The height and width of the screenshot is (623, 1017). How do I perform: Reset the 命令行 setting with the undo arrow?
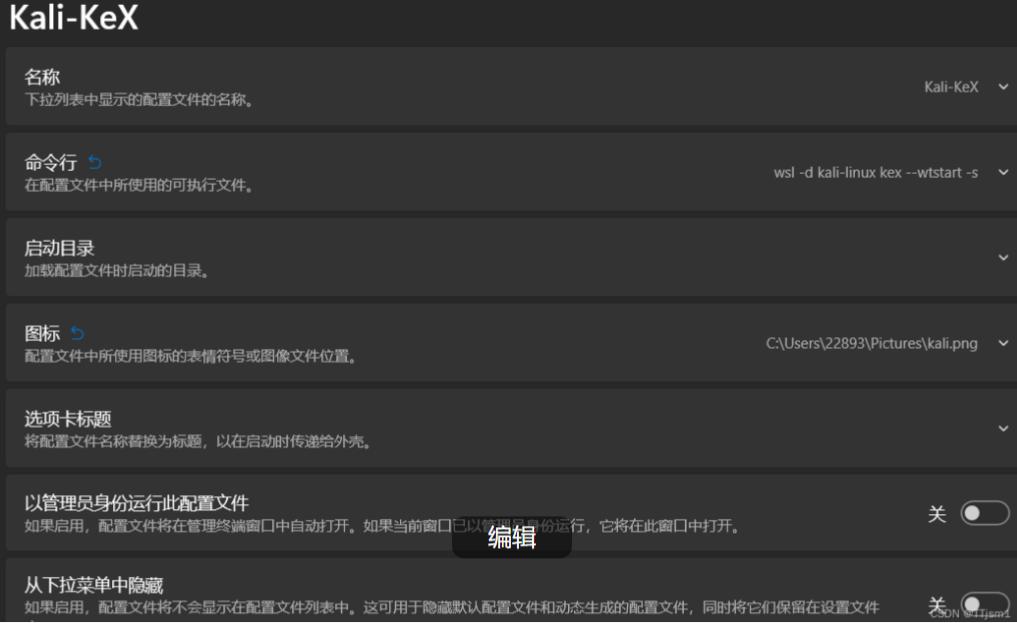click(x=95, y=161)
